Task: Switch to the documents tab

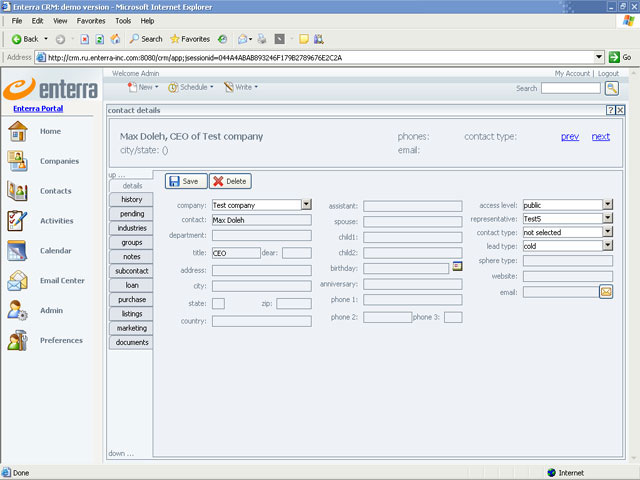Action: click(x=131, y=342)
